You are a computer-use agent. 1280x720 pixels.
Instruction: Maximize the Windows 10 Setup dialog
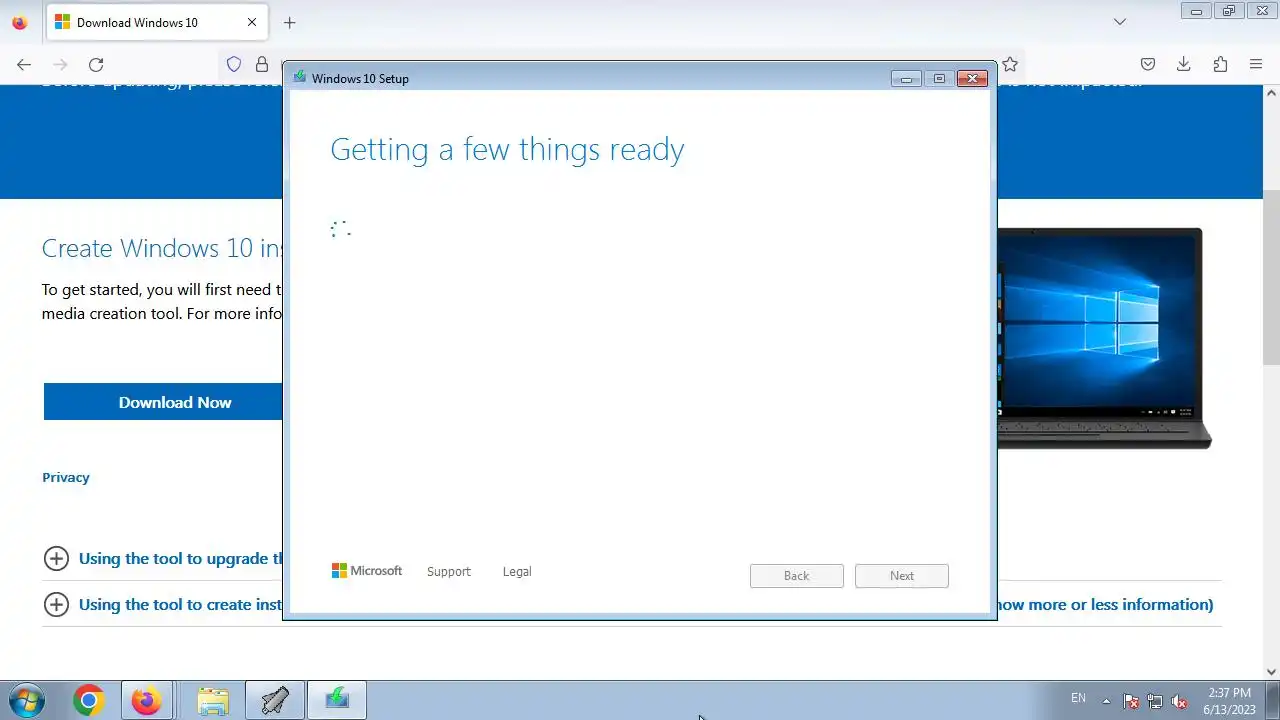click(x=939, y=79)
